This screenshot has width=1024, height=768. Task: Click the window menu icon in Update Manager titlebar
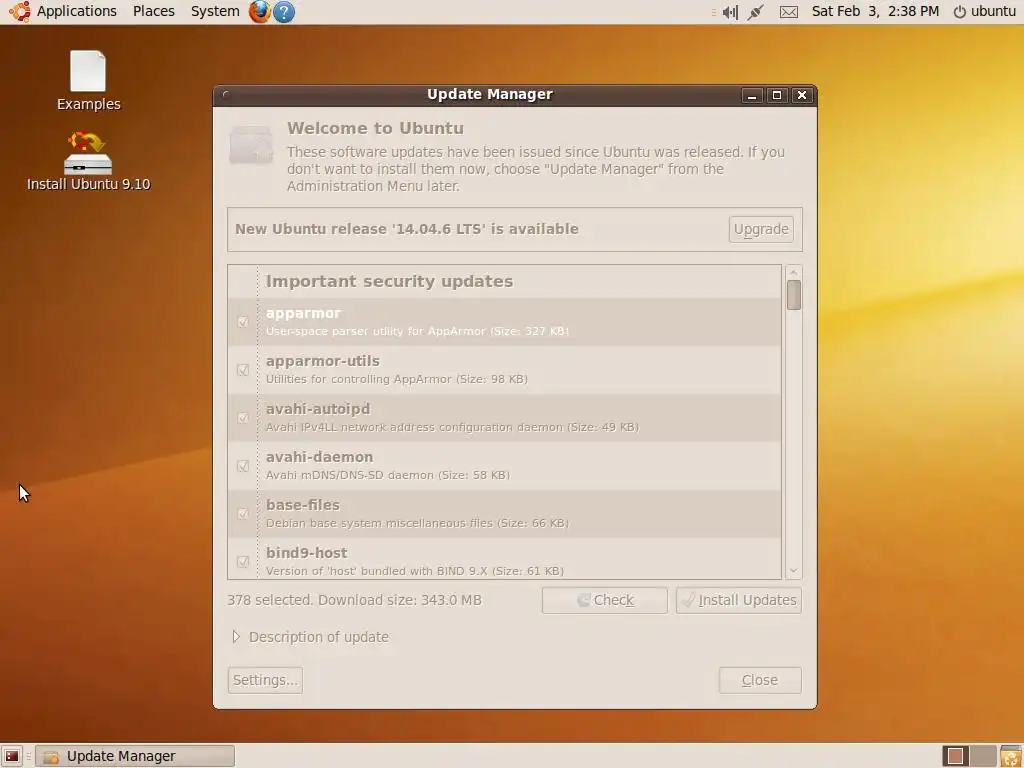point(225,95)
